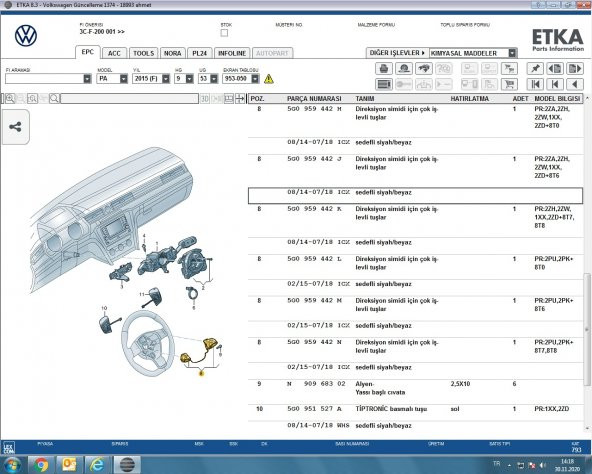592x474 pixels.
Task: Click the previous single-arrow navigation icon
Action: 574,84
